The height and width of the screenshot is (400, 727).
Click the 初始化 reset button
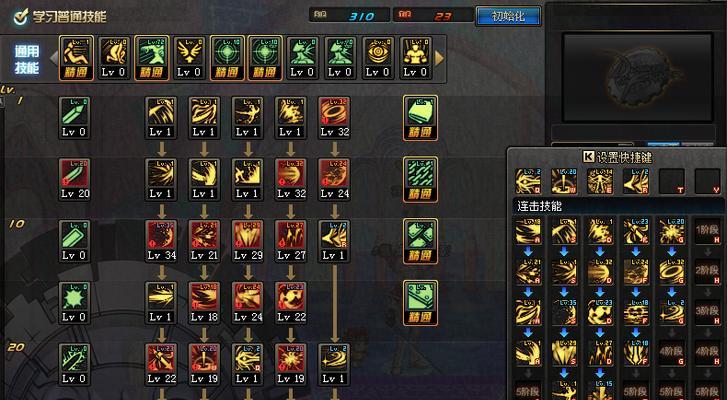click(508, 16)
